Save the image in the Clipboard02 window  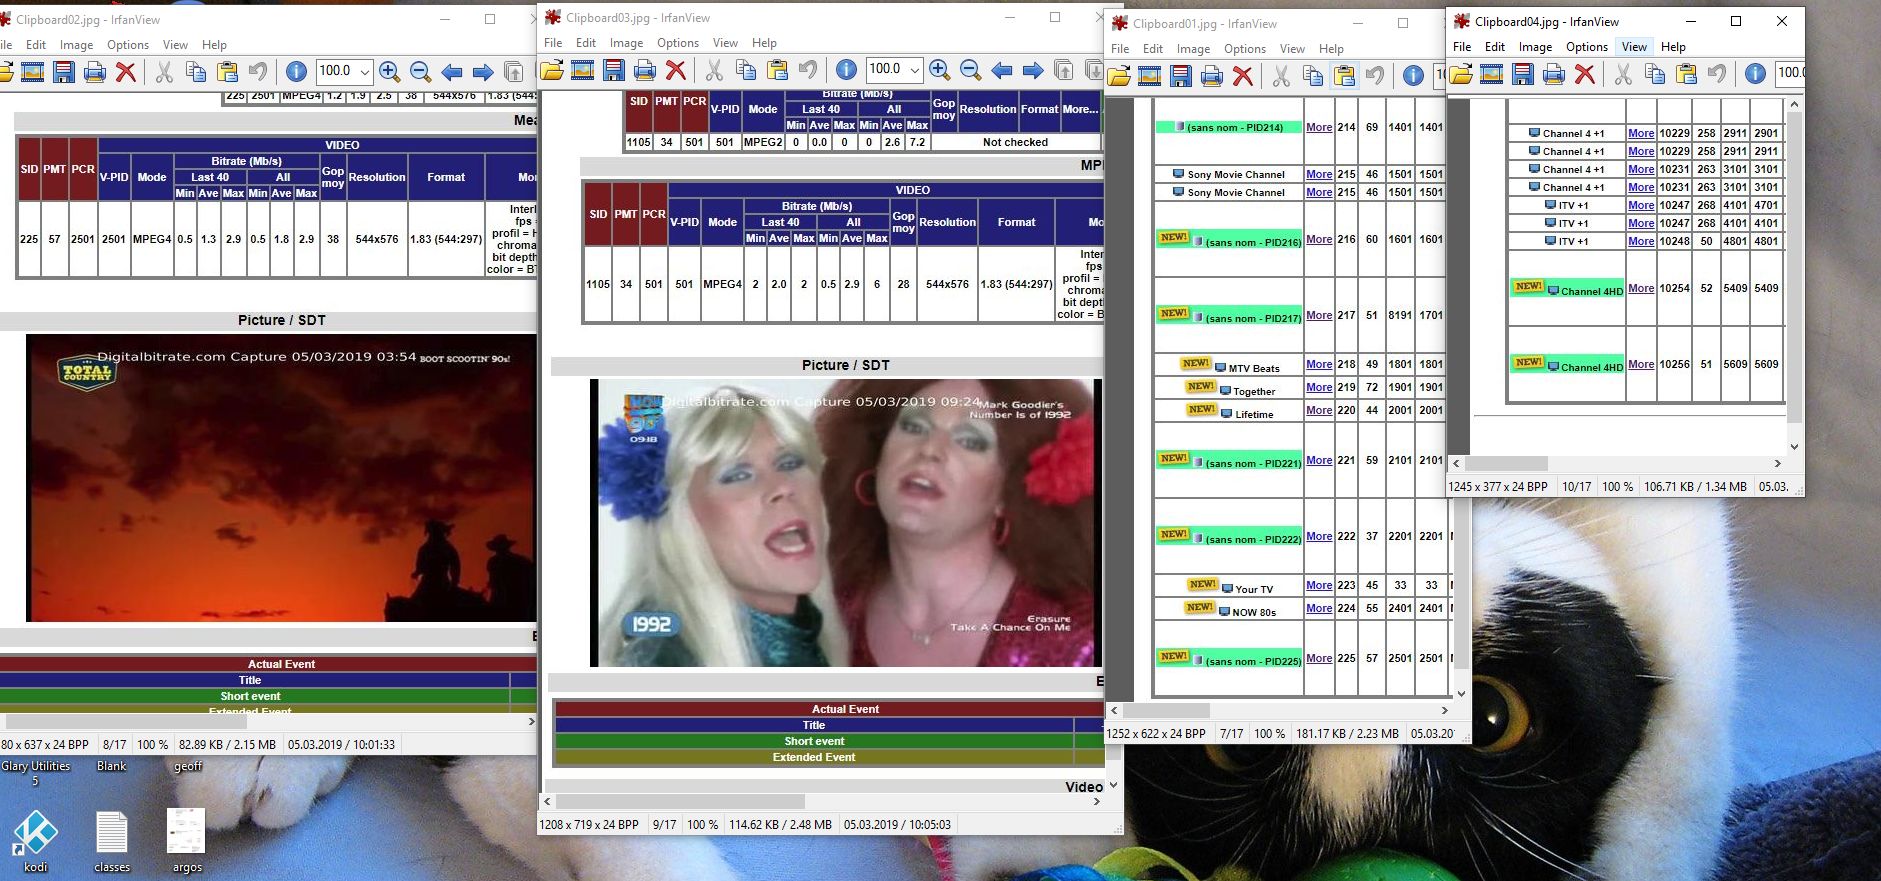coord(64,72)
